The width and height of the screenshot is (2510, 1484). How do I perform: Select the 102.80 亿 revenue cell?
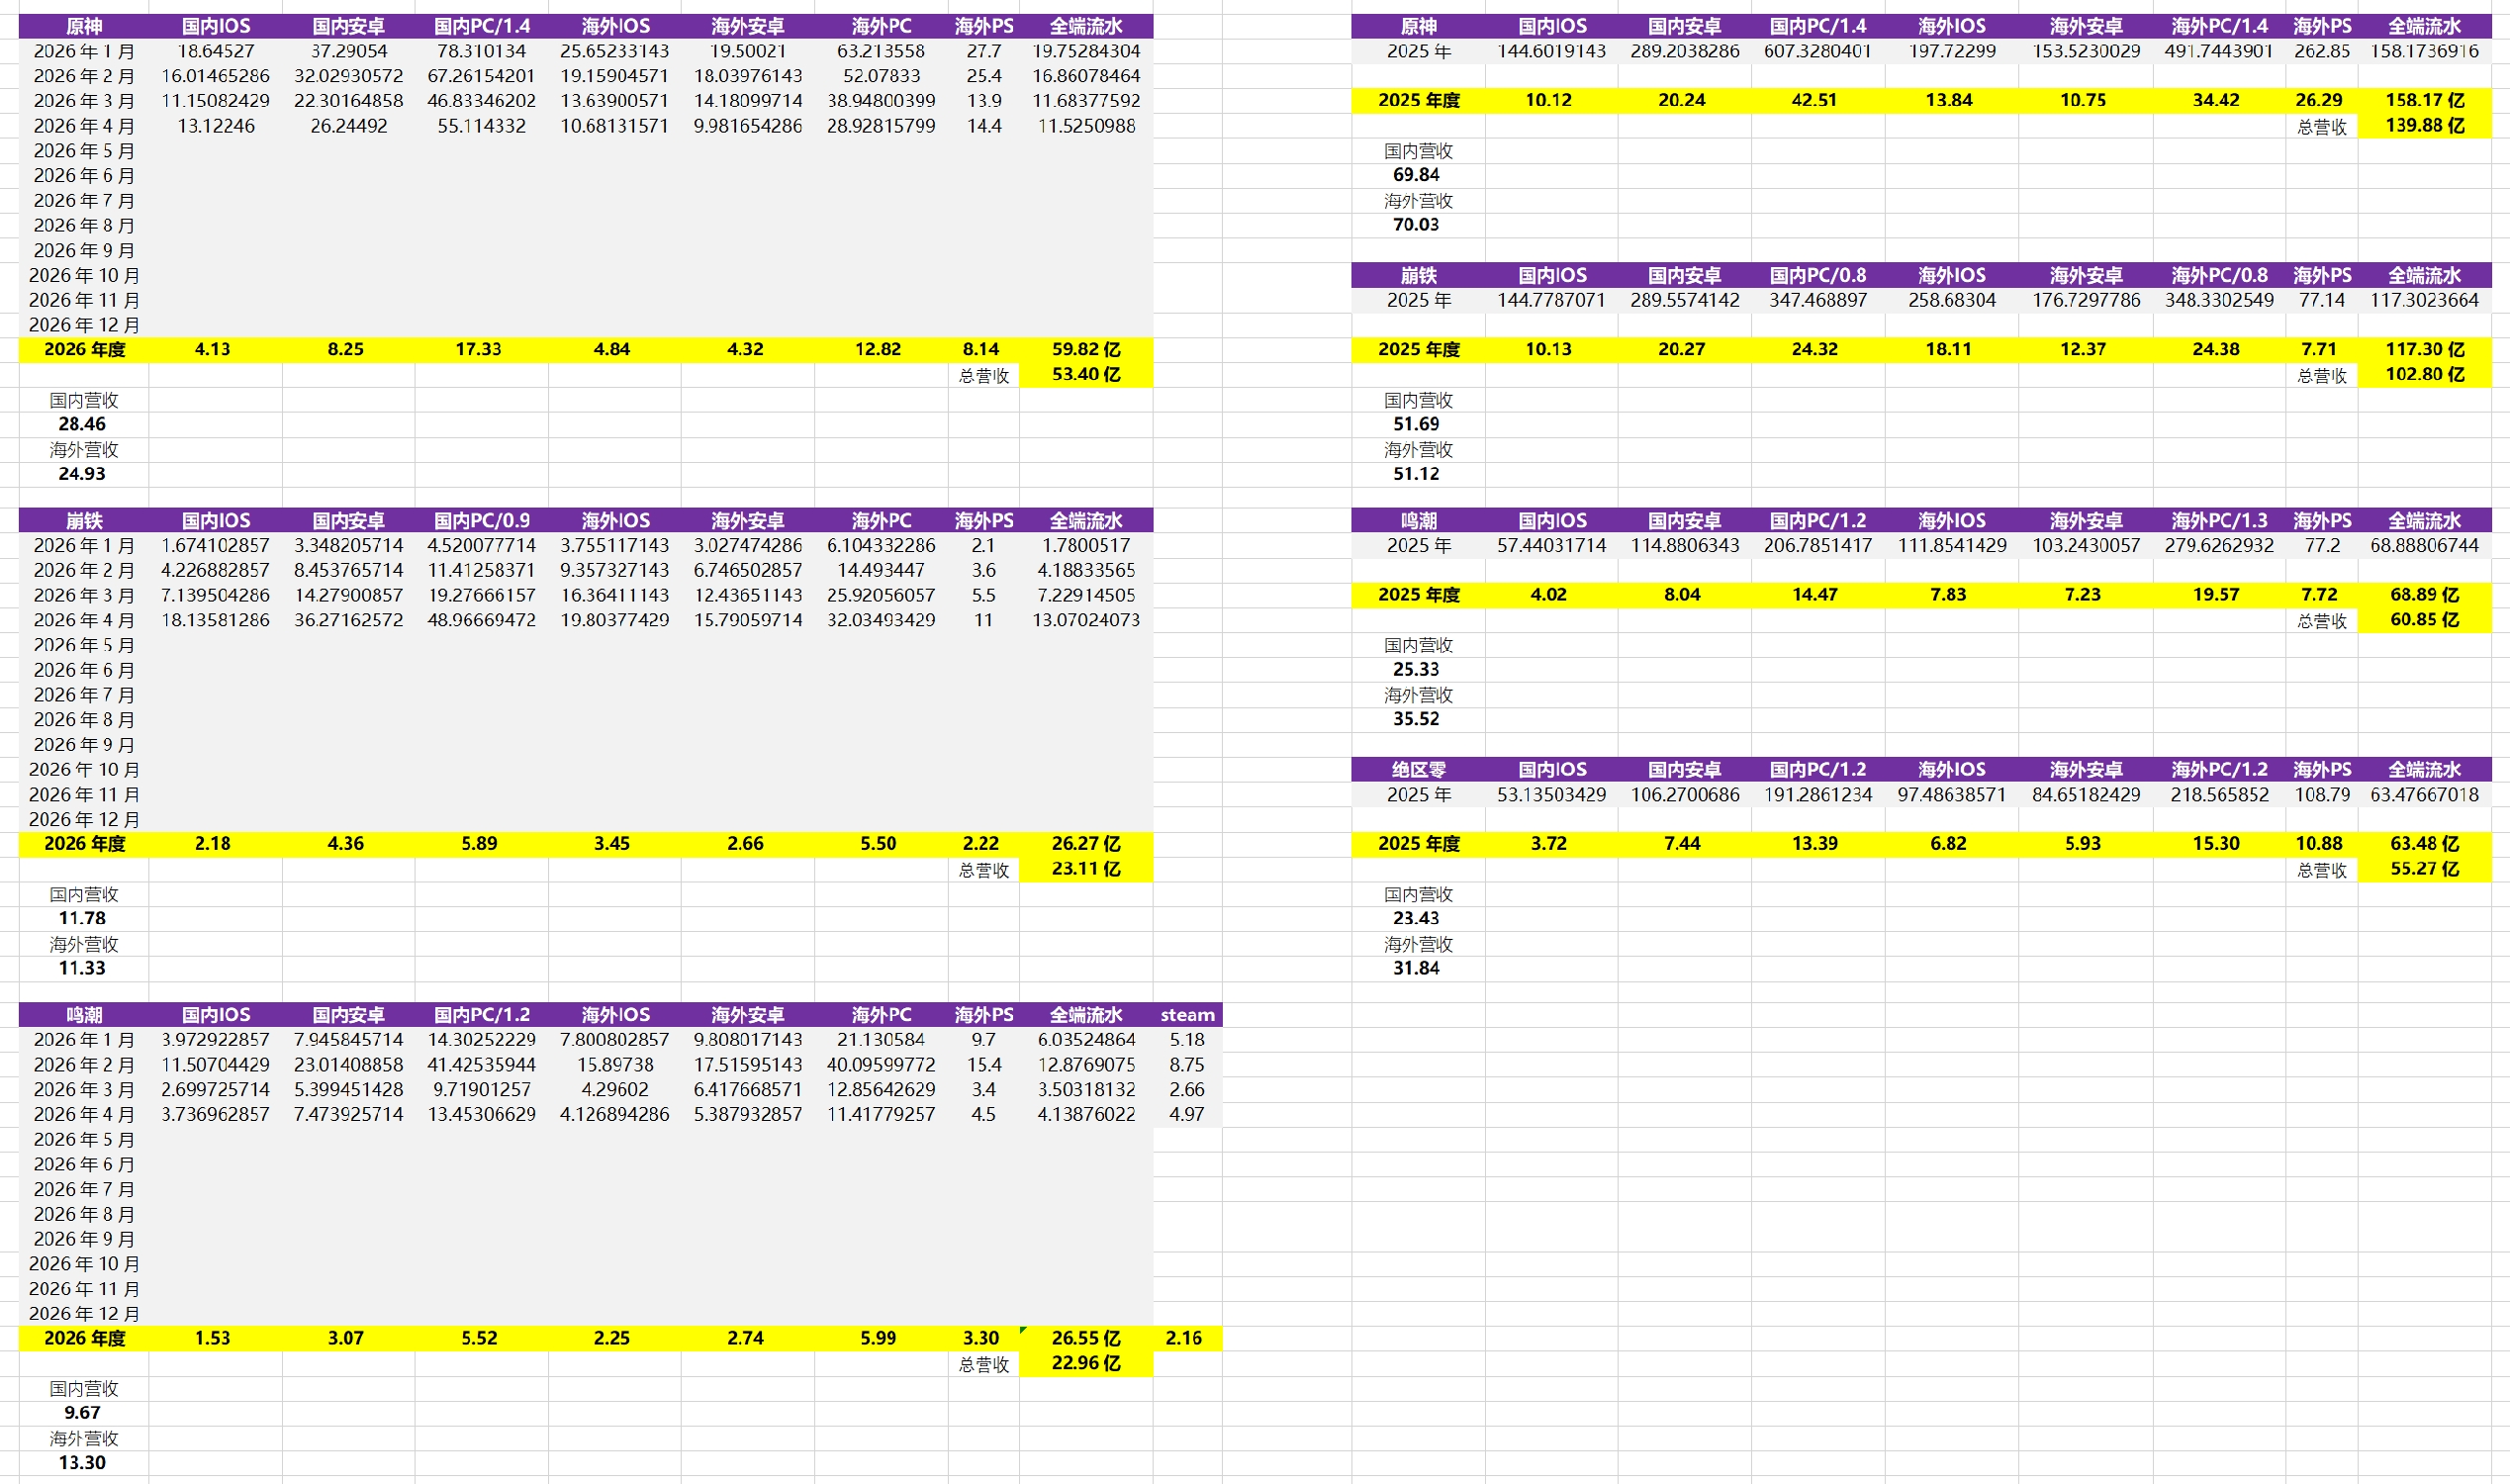point(2425,374)
